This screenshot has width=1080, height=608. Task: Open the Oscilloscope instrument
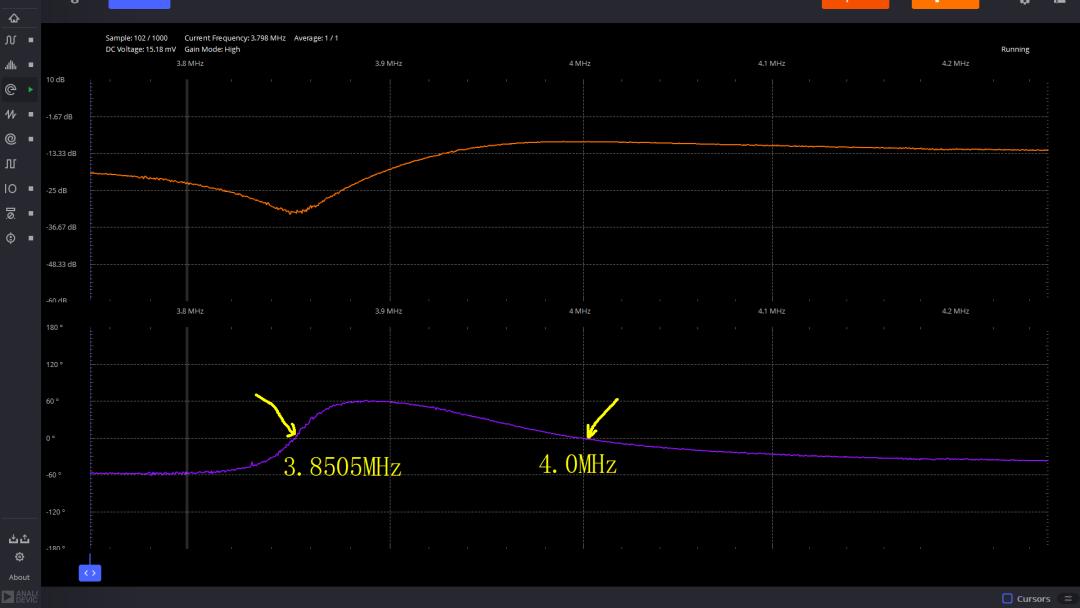point(11,40)
